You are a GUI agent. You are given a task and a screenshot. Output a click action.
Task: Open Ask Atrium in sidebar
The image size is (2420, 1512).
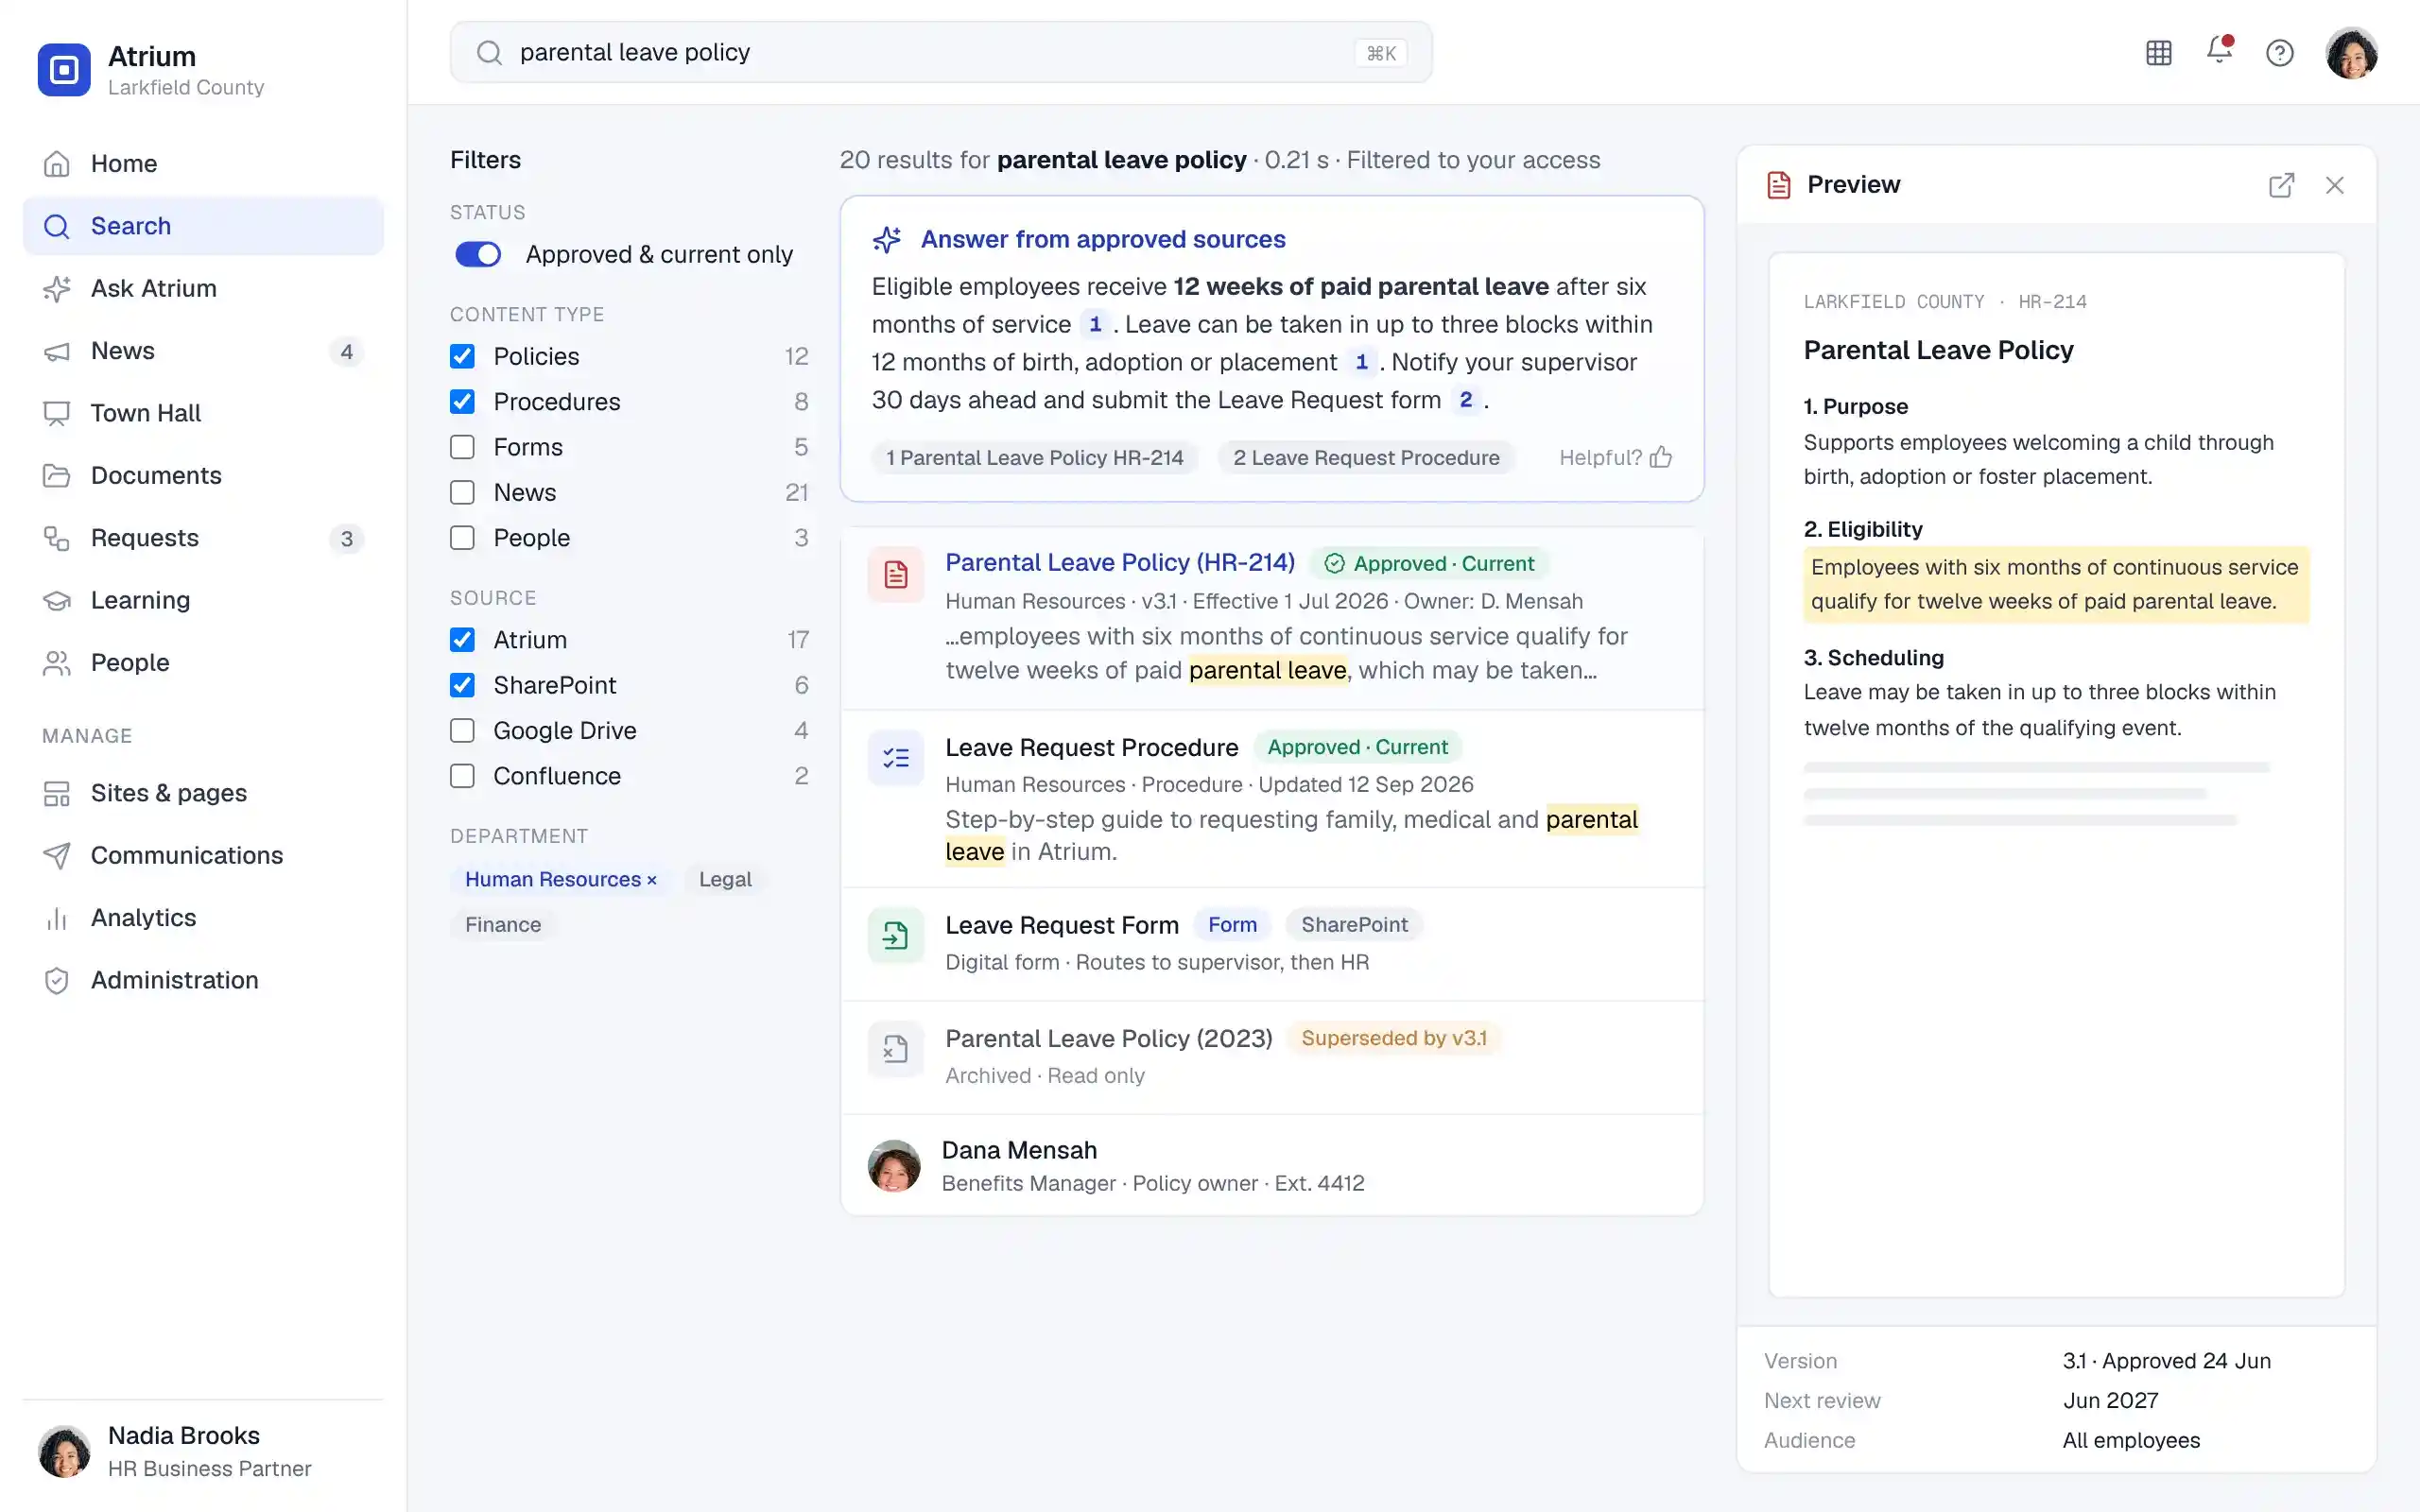[203, 289]
